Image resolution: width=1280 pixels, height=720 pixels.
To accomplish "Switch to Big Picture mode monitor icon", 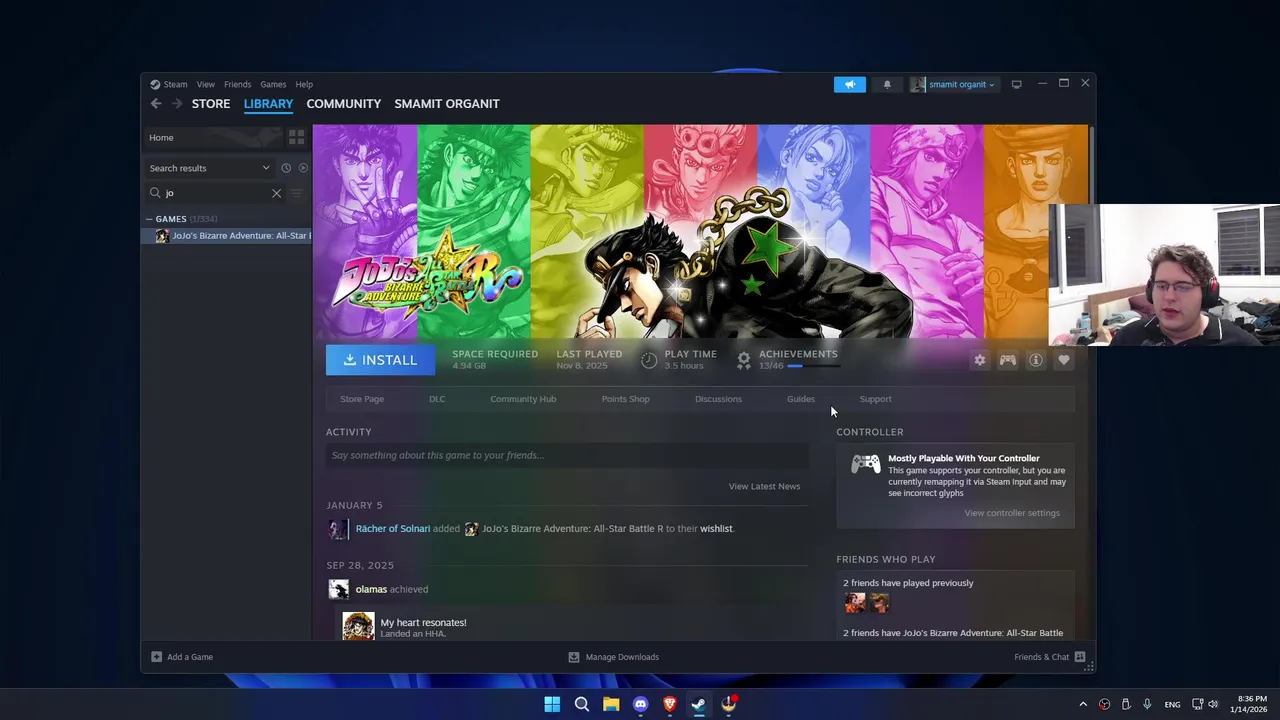I will click(x=1016, y=84).
